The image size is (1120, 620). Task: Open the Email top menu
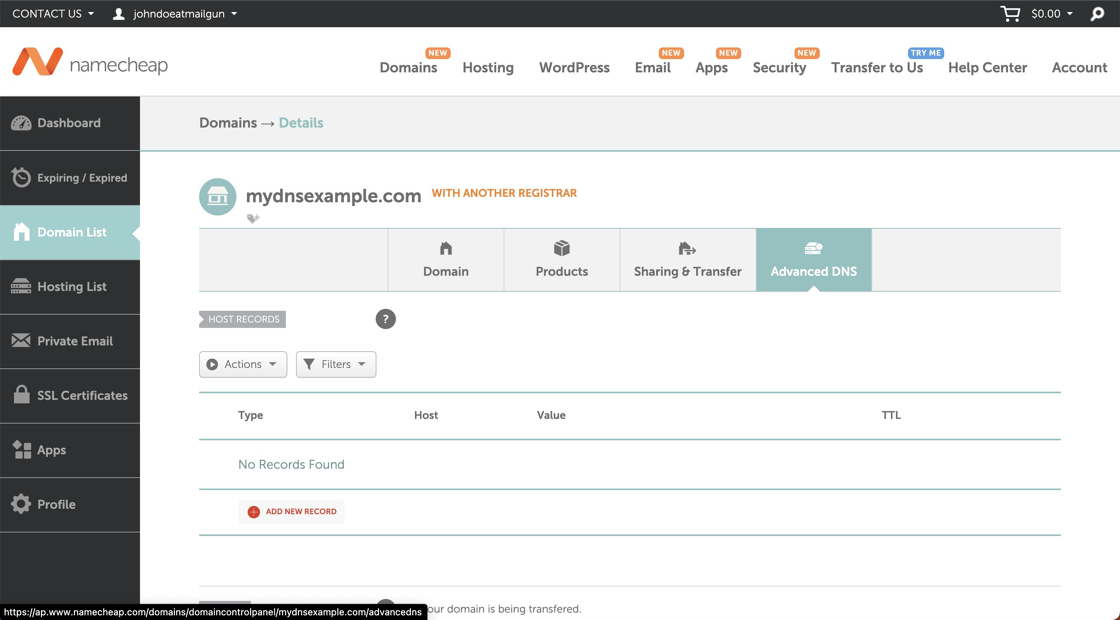653,67
